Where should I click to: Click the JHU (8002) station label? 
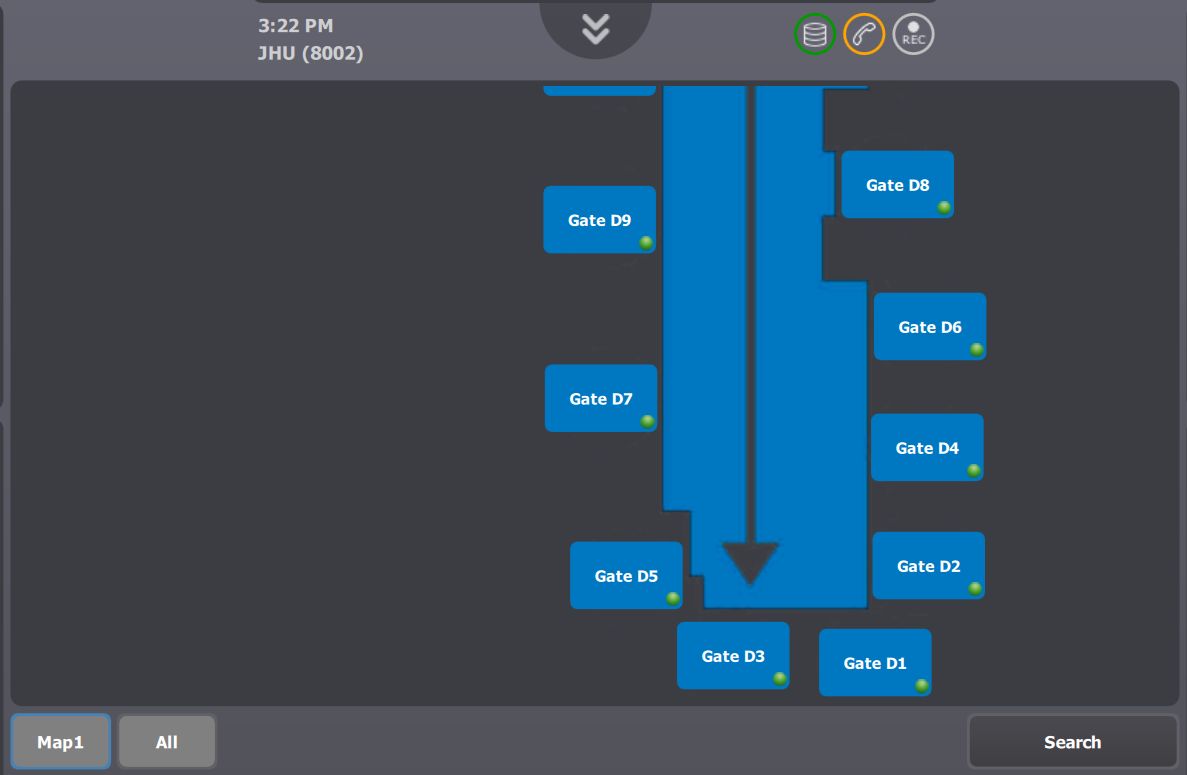coord(310,54)
